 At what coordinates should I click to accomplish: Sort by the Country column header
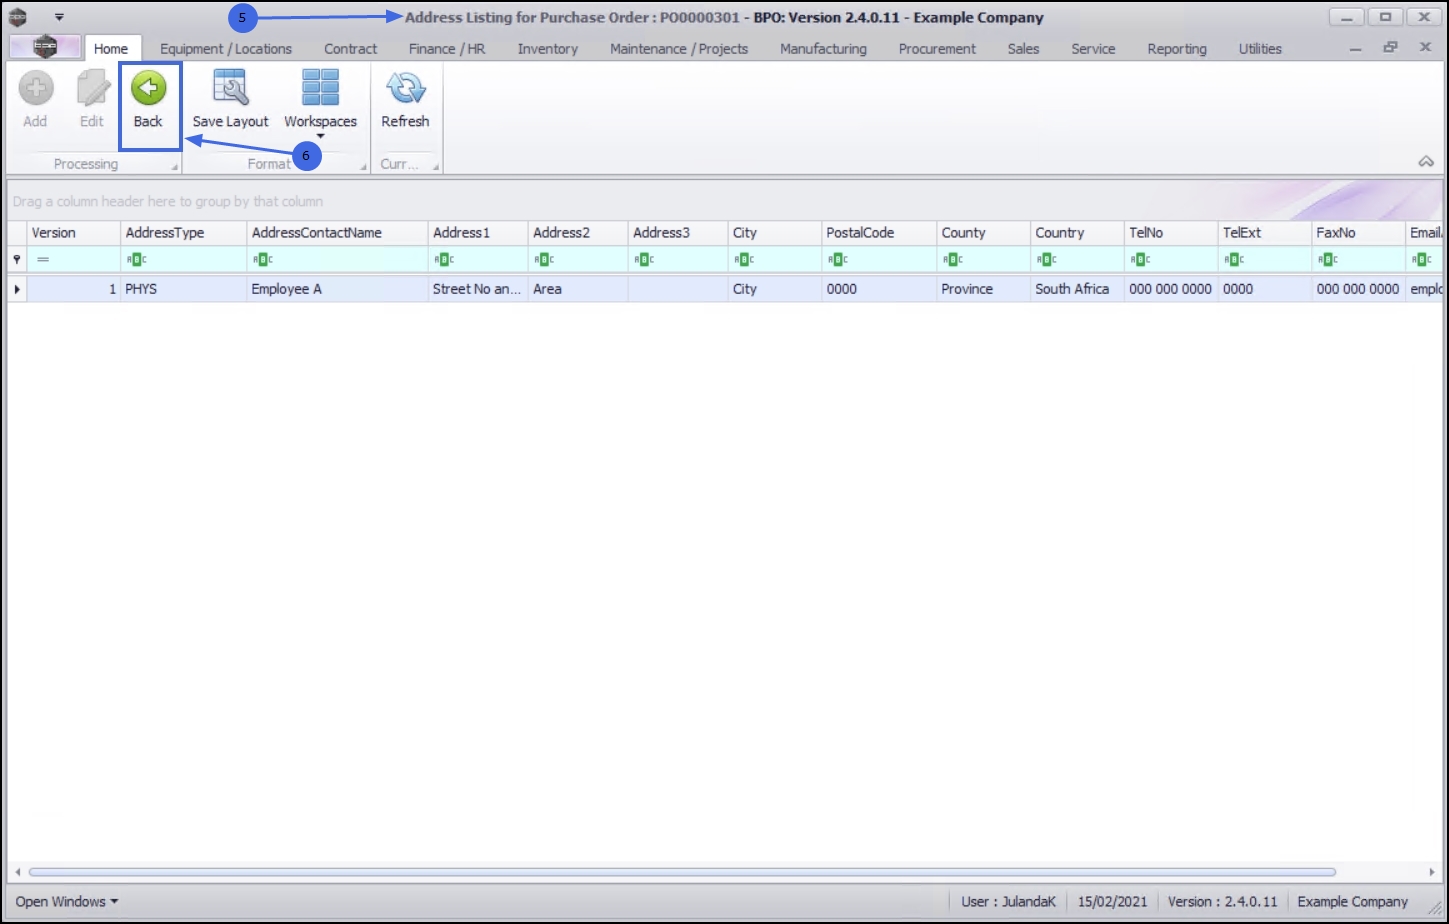(1078, 233)
